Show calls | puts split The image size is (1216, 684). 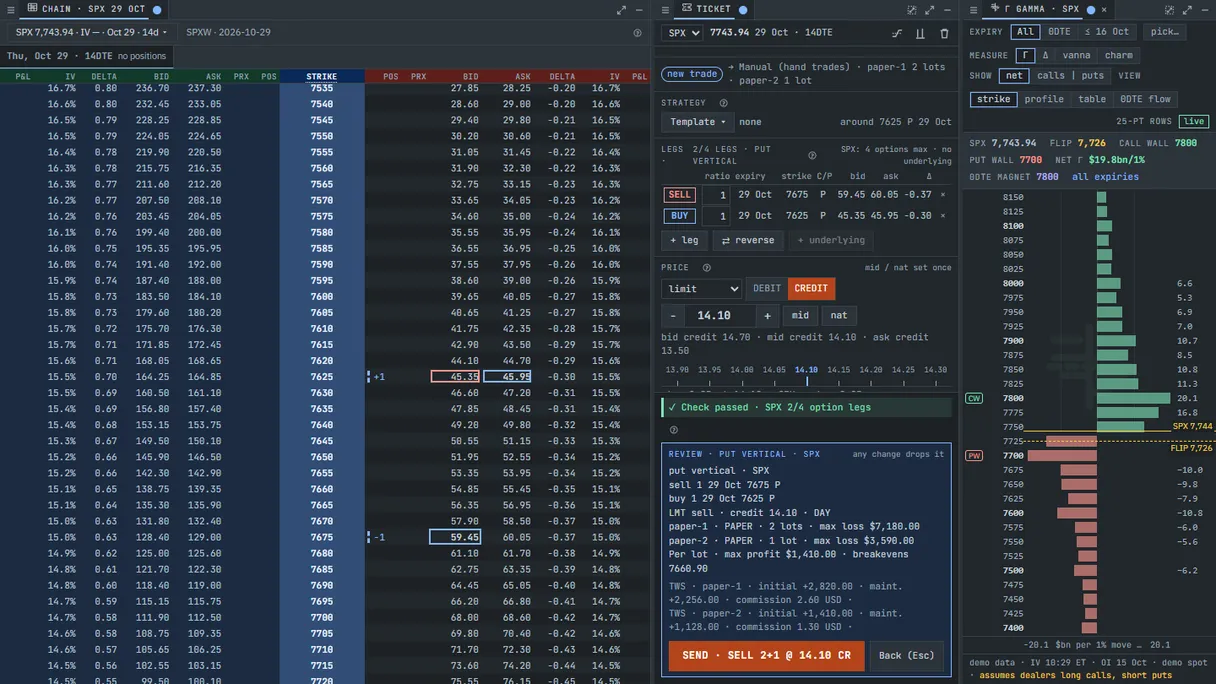tap(1070, 76)
